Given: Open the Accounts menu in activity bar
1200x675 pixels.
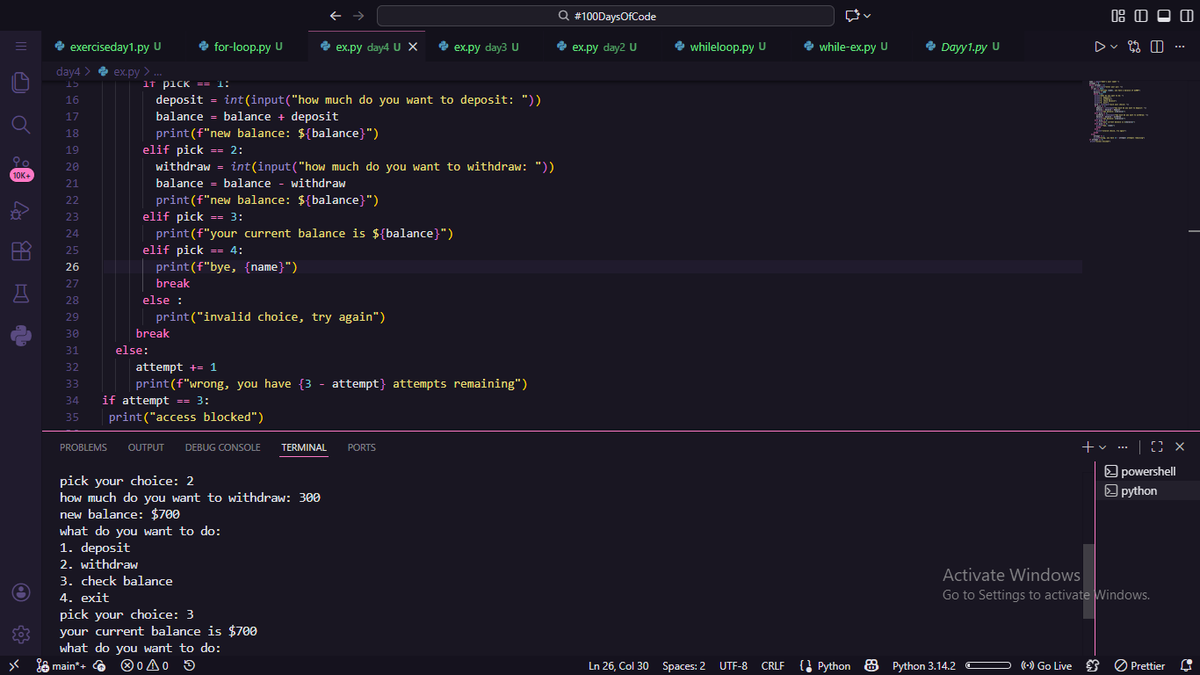Looking at the screenshot, I should coord(20,592).
